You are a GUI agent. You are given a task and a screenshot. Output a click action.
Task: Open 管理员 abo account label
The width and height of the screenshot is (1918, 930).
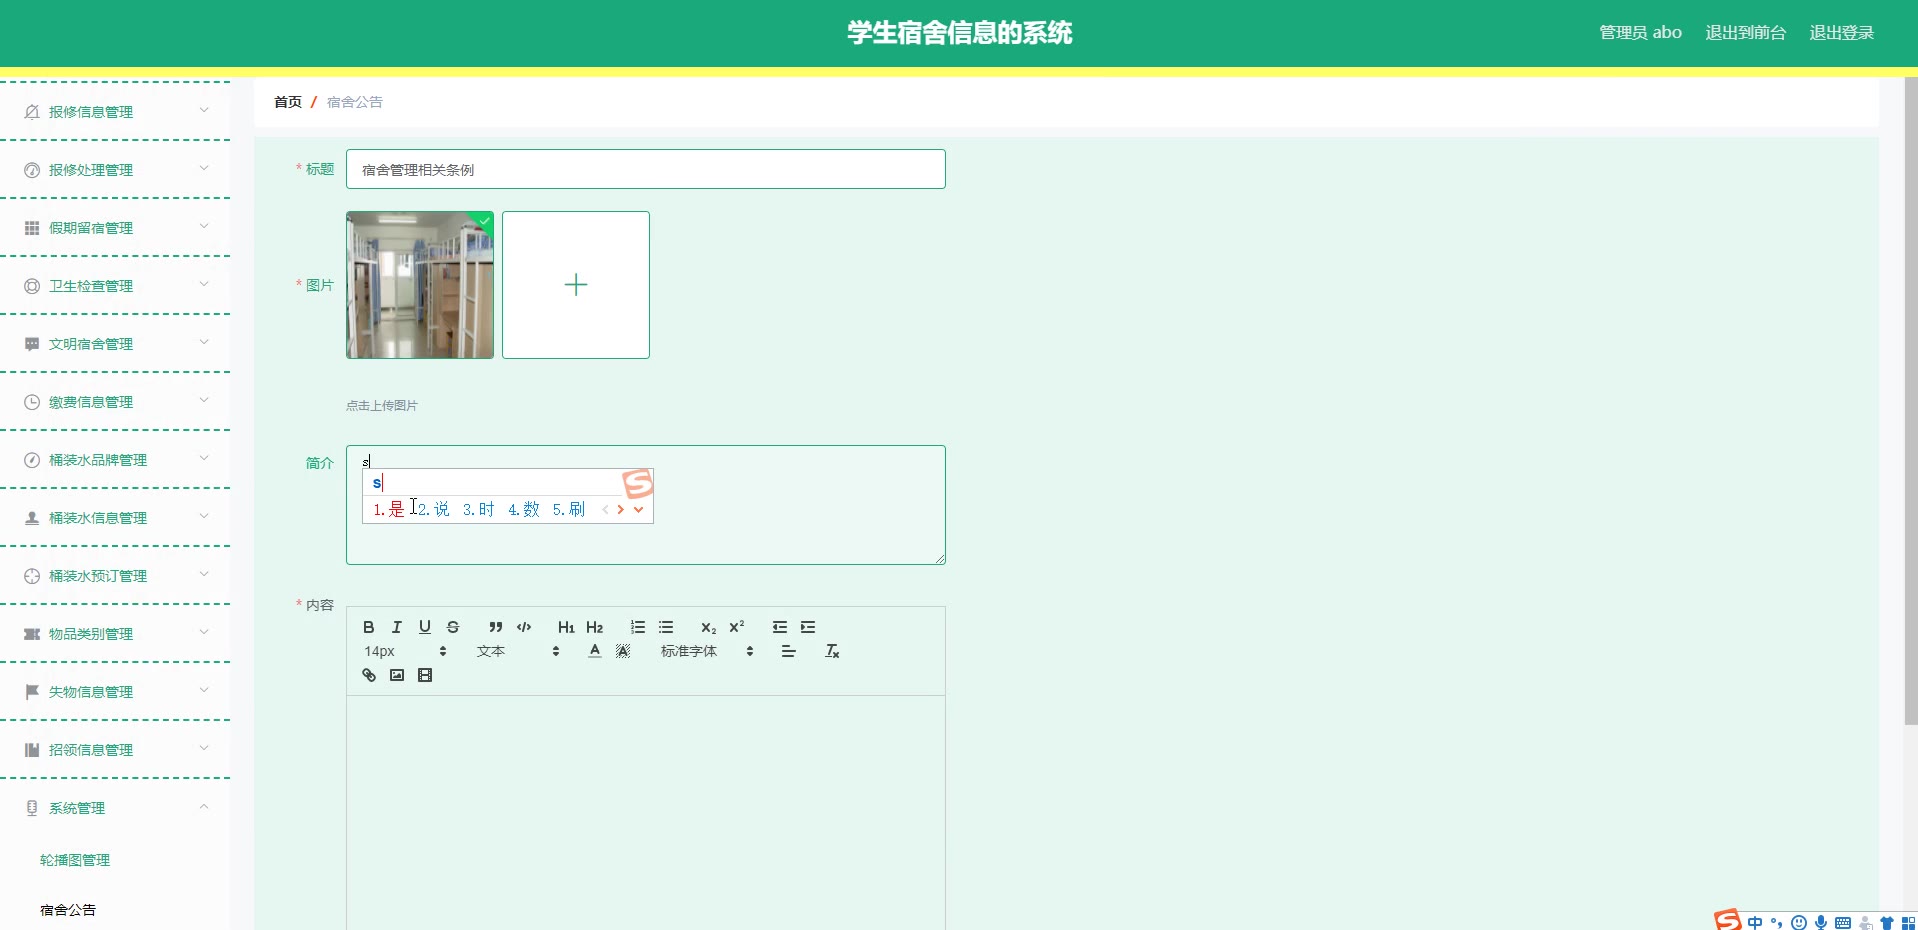(x=1640, y=33)
